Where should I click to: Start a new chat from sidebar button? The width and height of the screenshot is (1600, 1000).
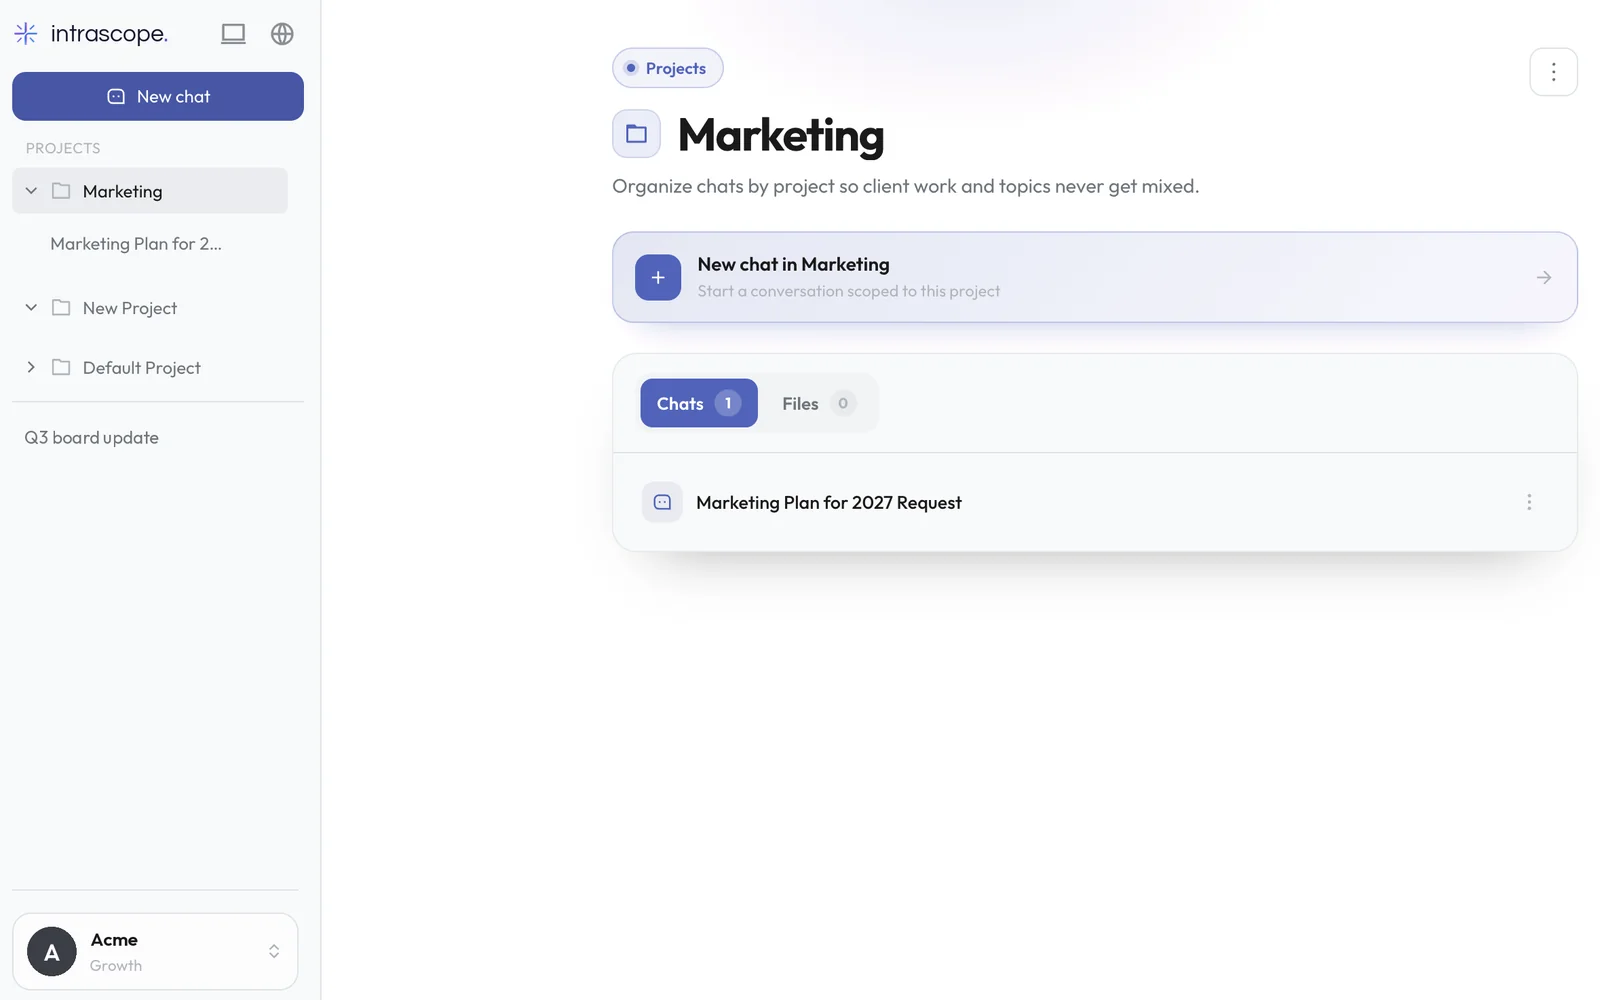tap(158, 96)
